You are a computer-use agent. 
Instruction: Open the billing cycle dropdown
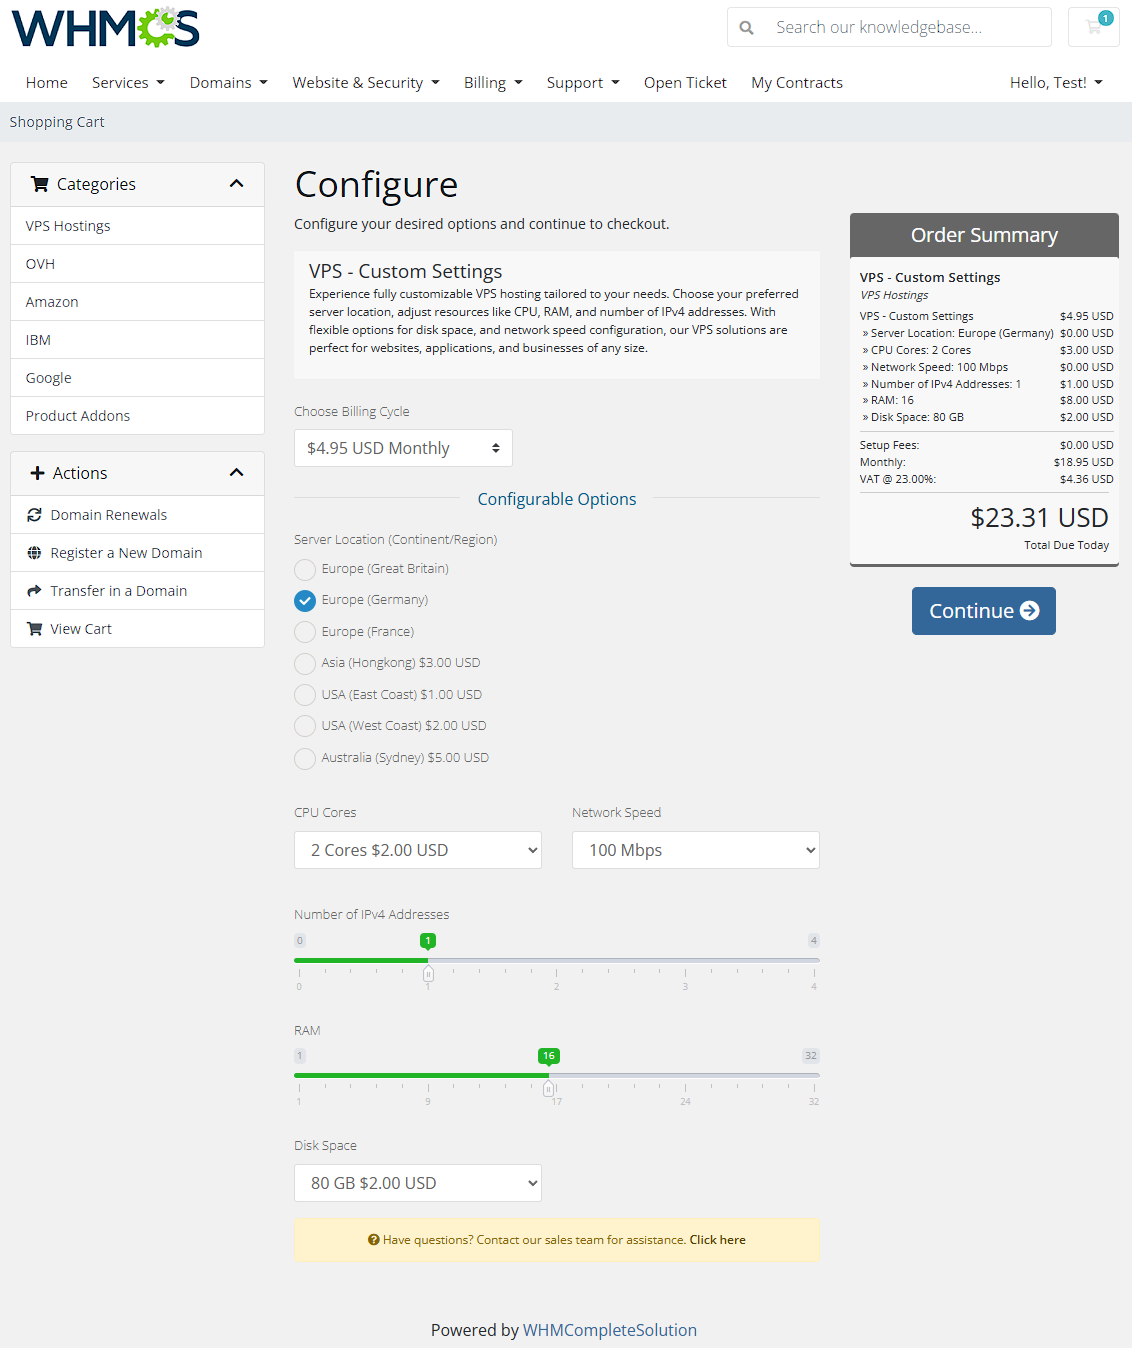(403, 448)
